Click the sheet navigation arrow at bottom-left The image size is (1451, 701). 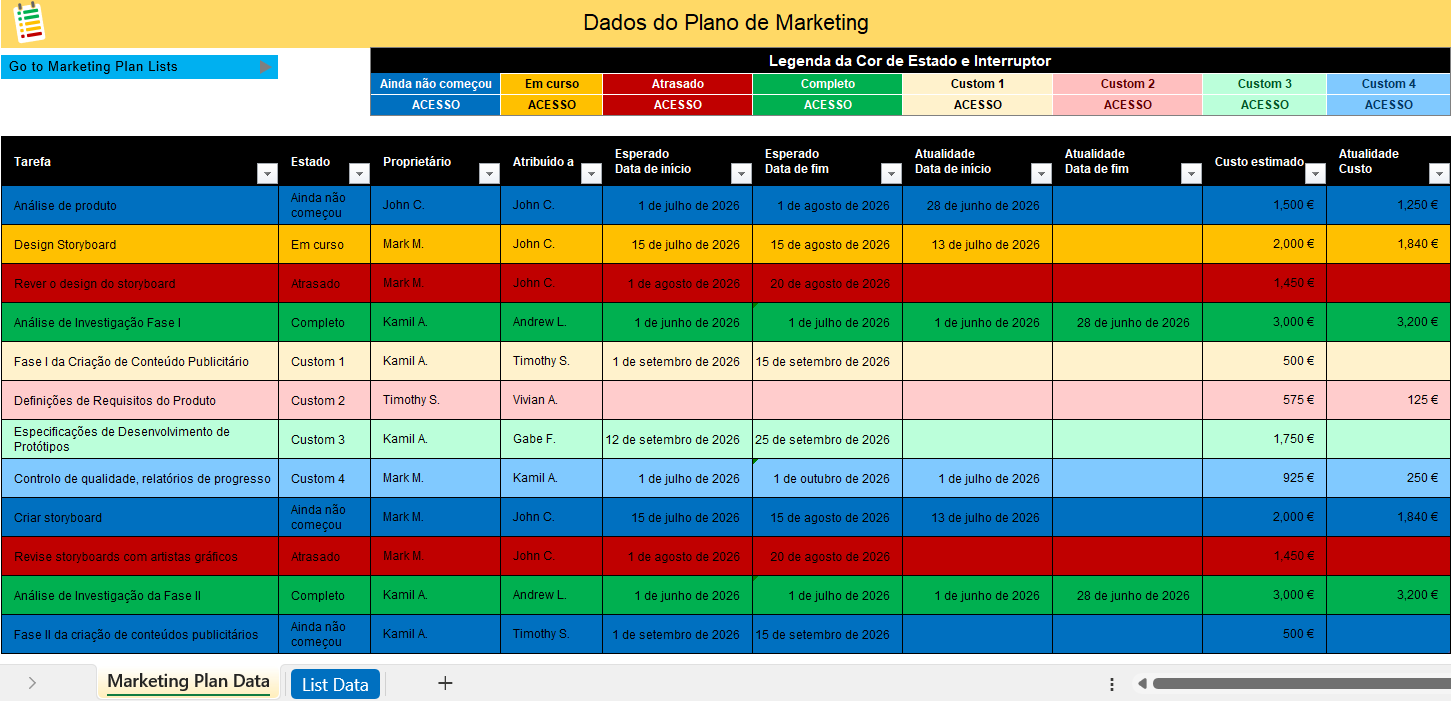click(x=31, y=681)
